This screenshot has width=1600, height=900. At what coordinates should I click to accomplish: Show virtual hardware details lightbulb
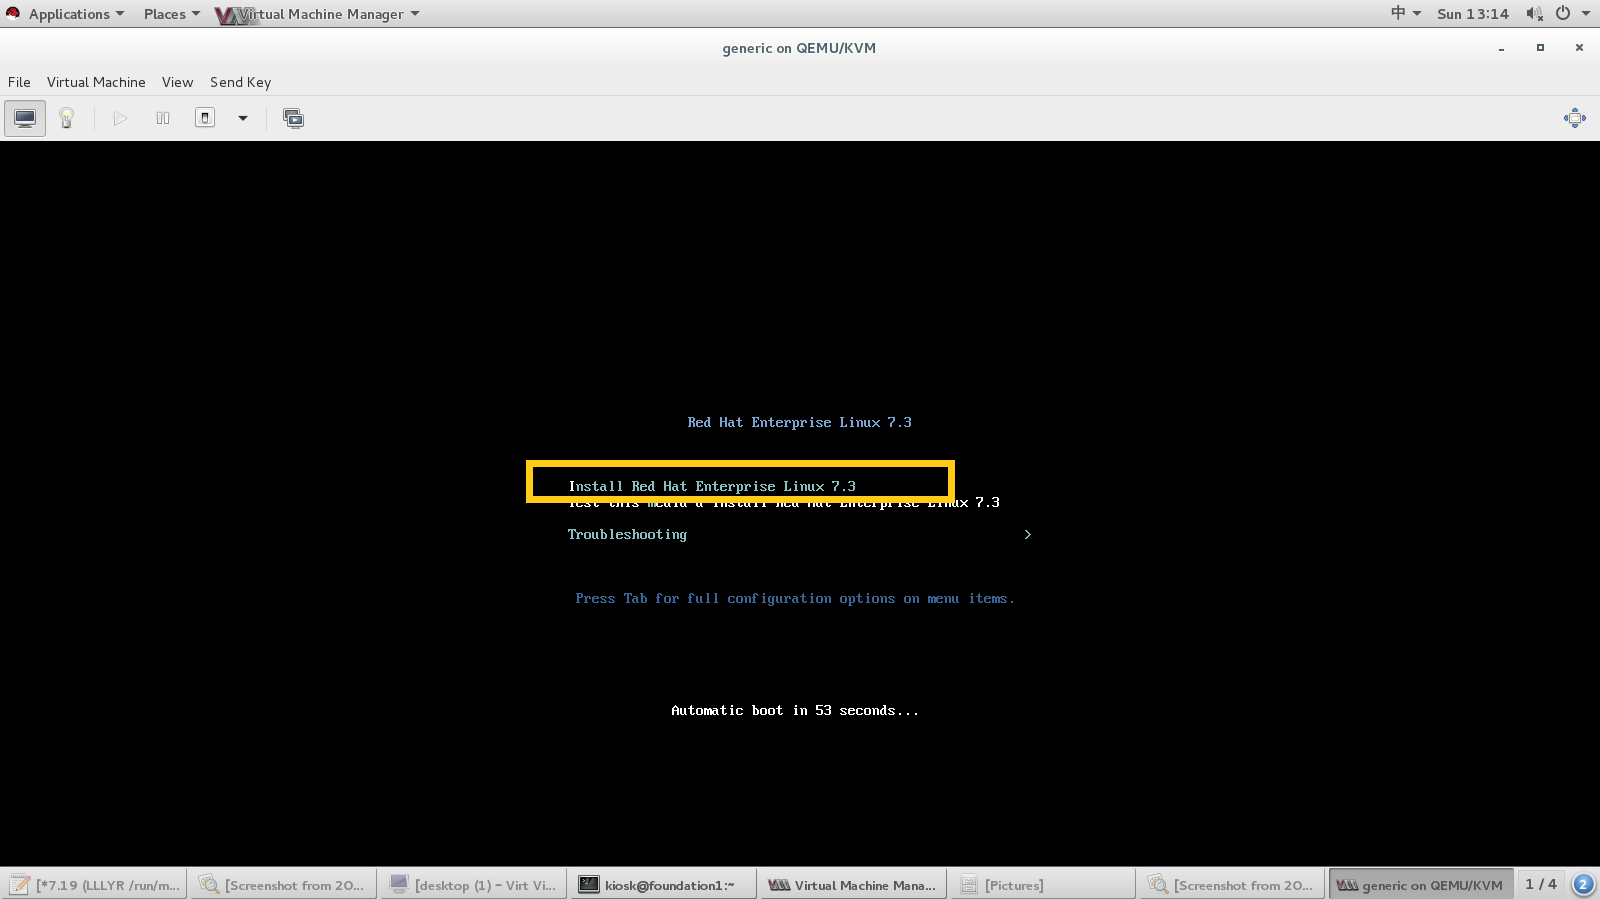67,118
